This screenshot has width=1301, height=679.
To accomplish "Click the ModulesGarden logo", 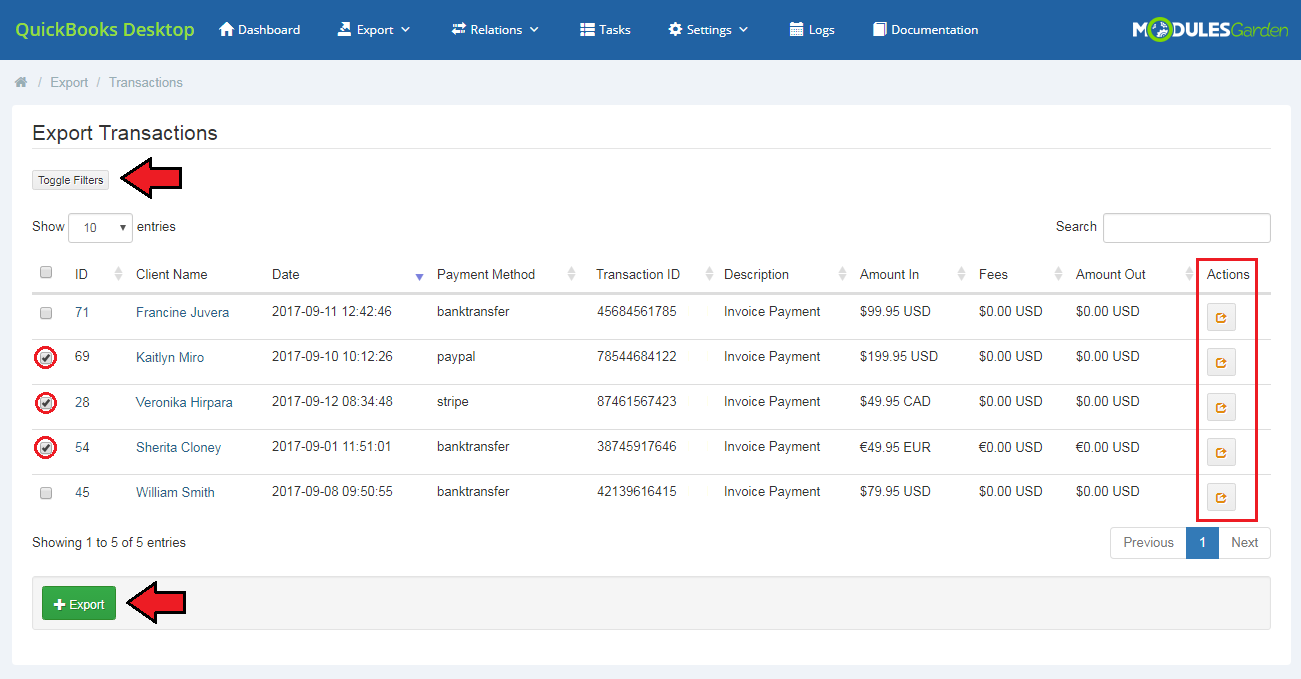I will 1210,30.
